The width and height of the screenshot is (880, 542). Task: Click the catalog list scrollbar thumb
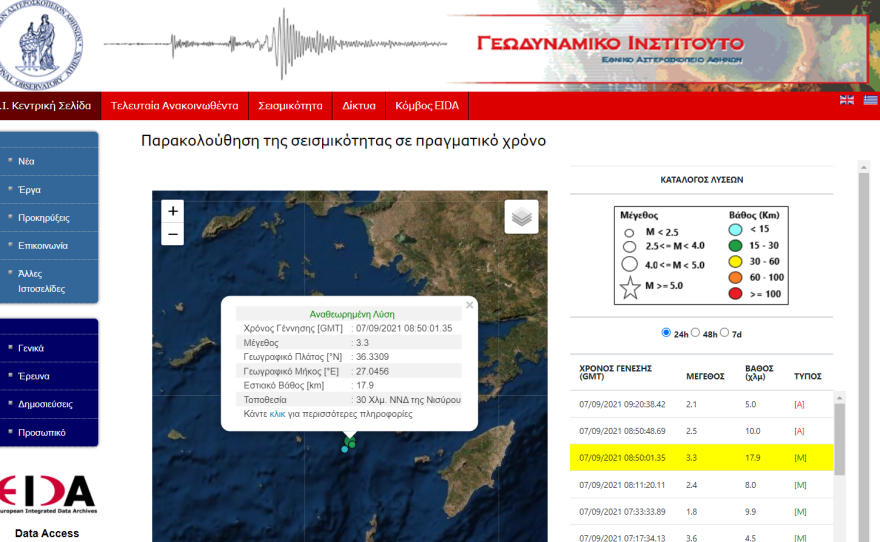840,439
